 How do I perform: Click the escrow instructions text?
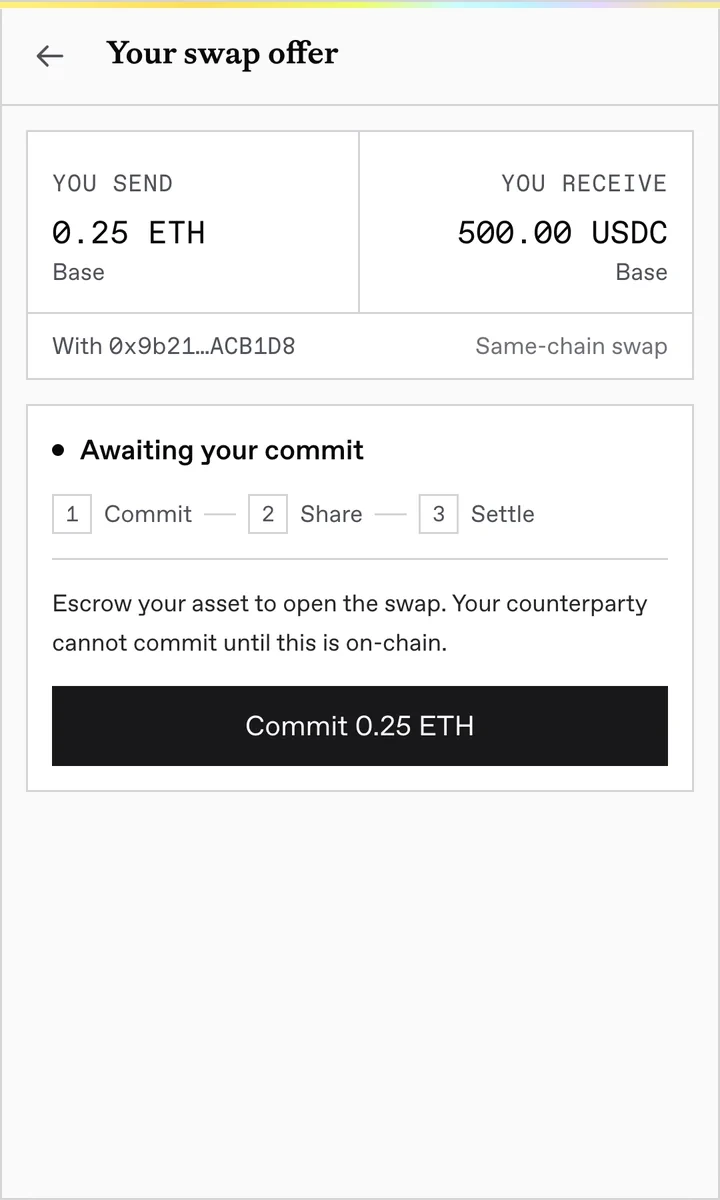click(350, 623)
